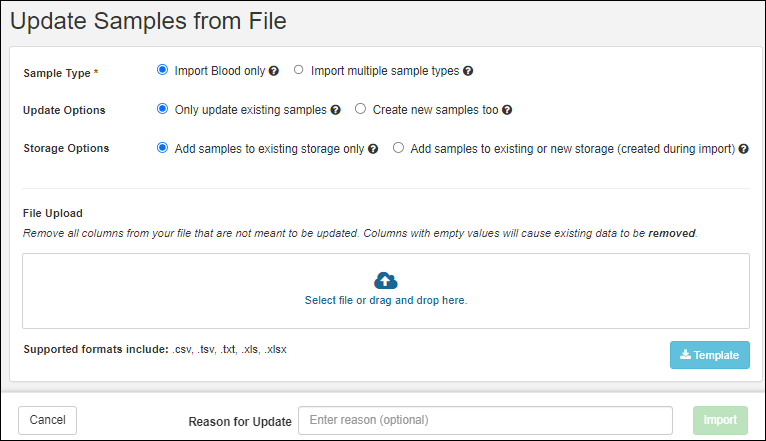
Task: Click help icon next to Import Blood only
Action: coord(274,72)
